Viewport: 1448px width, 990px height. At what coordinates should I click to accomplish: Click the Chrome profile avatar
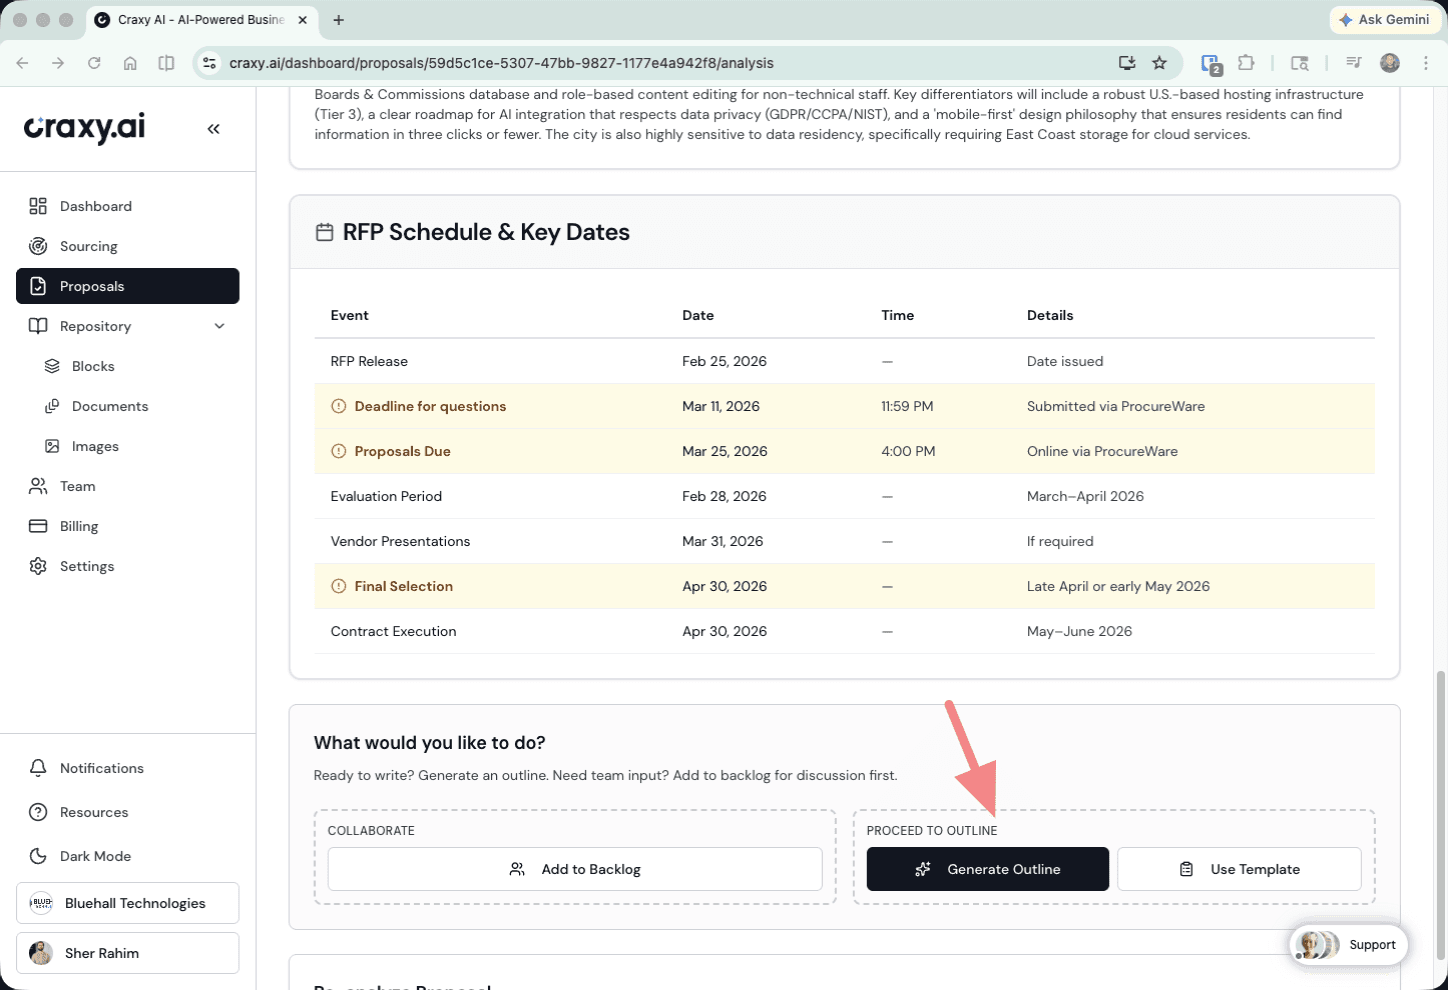[1390, 63]
